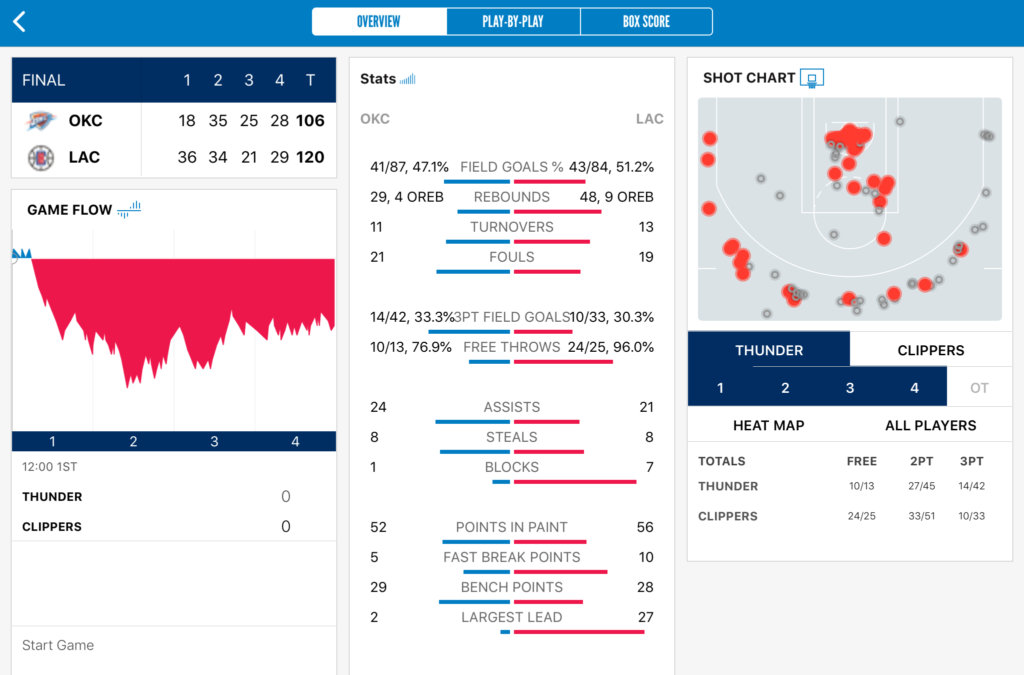Switch shot chart to Heat Map

click(x=768, y=425)
